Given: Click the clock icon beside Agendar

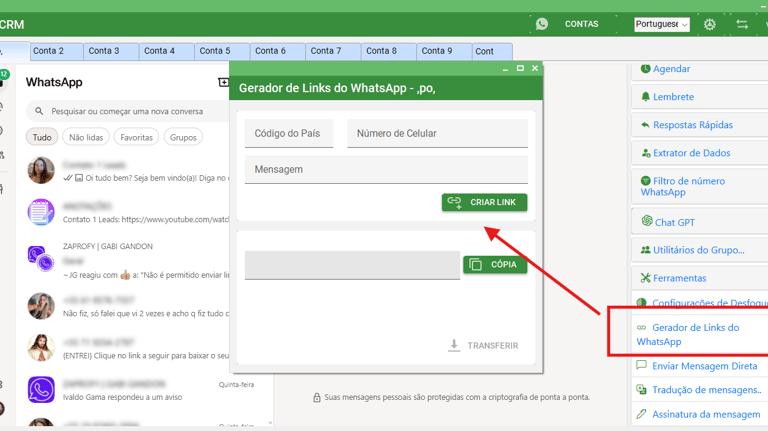Looking at the screenshot, I should [x=646, y=69].
